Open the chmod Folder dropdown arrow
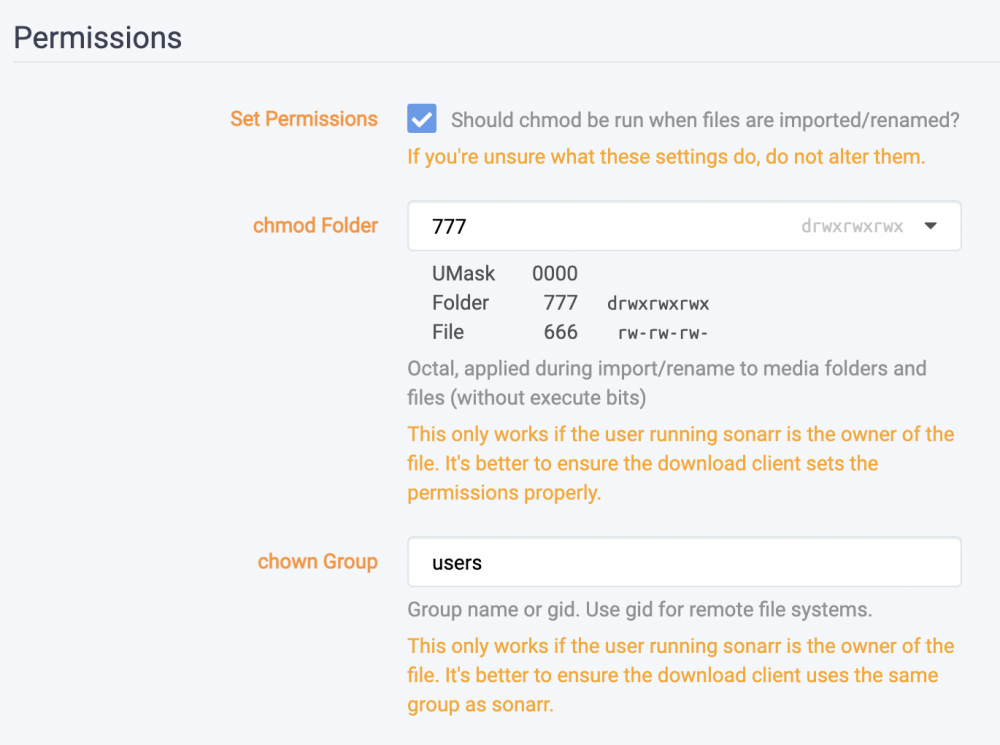The width and height of the screenshot is (1000, 745). [x=930, y=226]
